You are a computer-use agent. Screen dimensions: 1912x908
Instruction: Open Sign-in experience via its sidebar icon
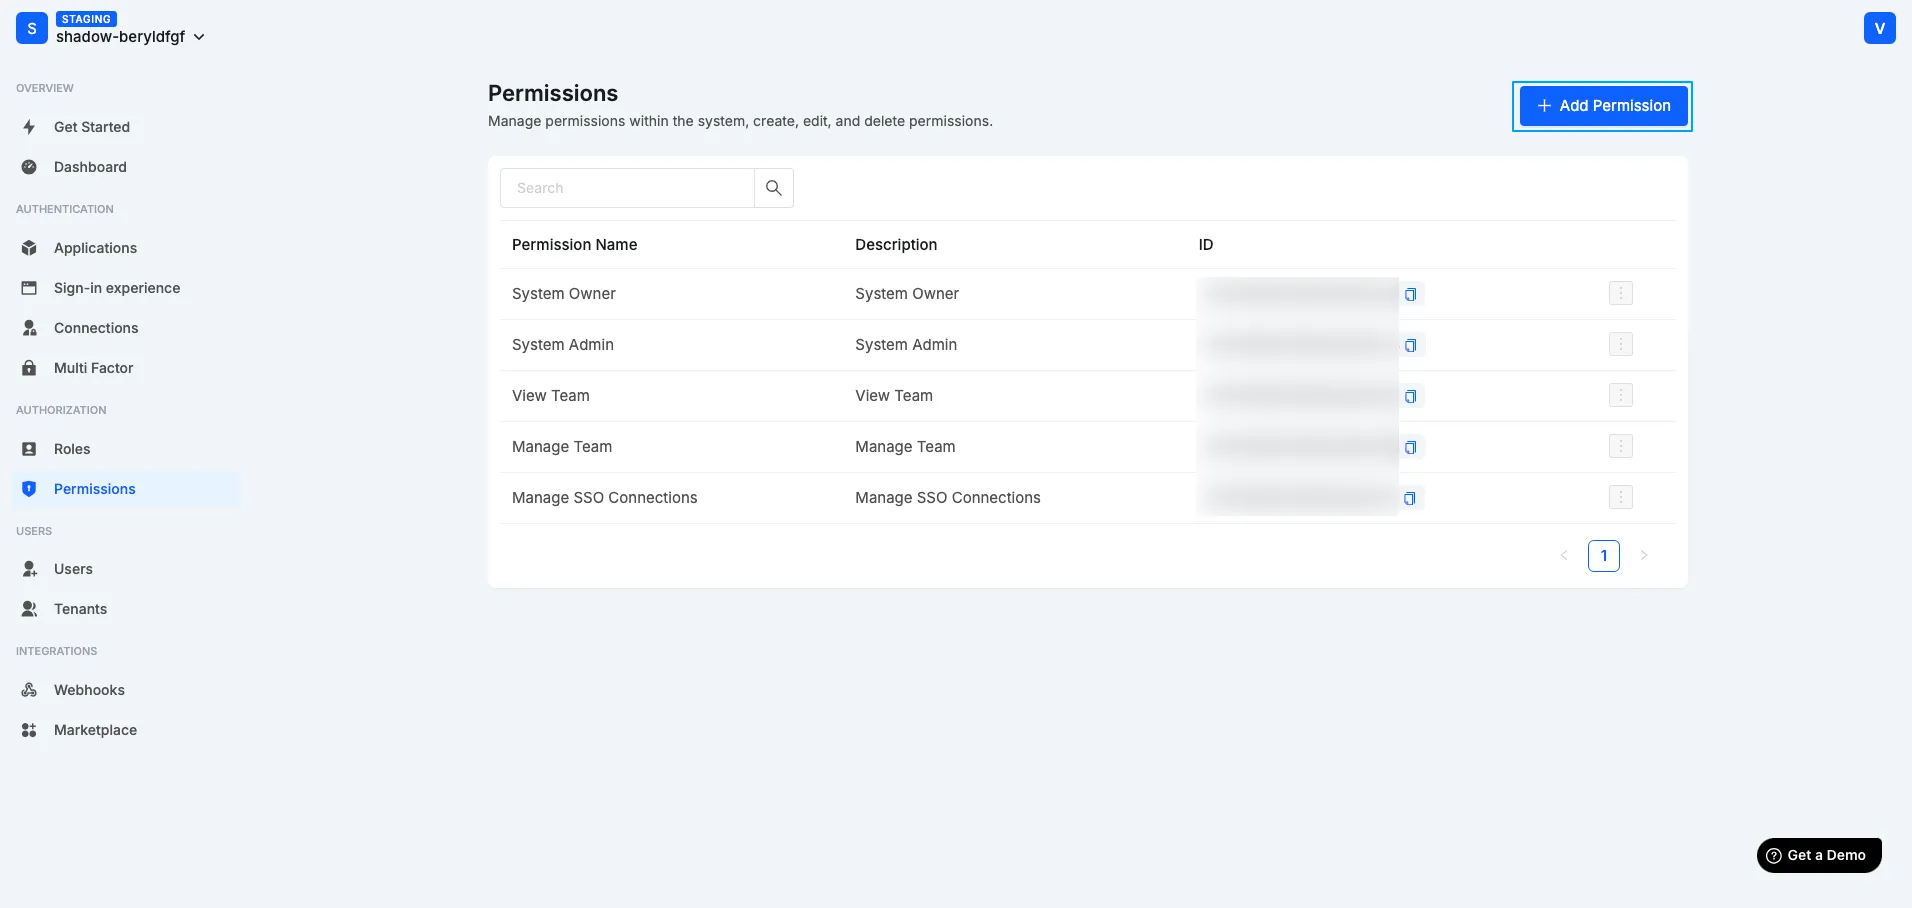[x=29, y=287]
